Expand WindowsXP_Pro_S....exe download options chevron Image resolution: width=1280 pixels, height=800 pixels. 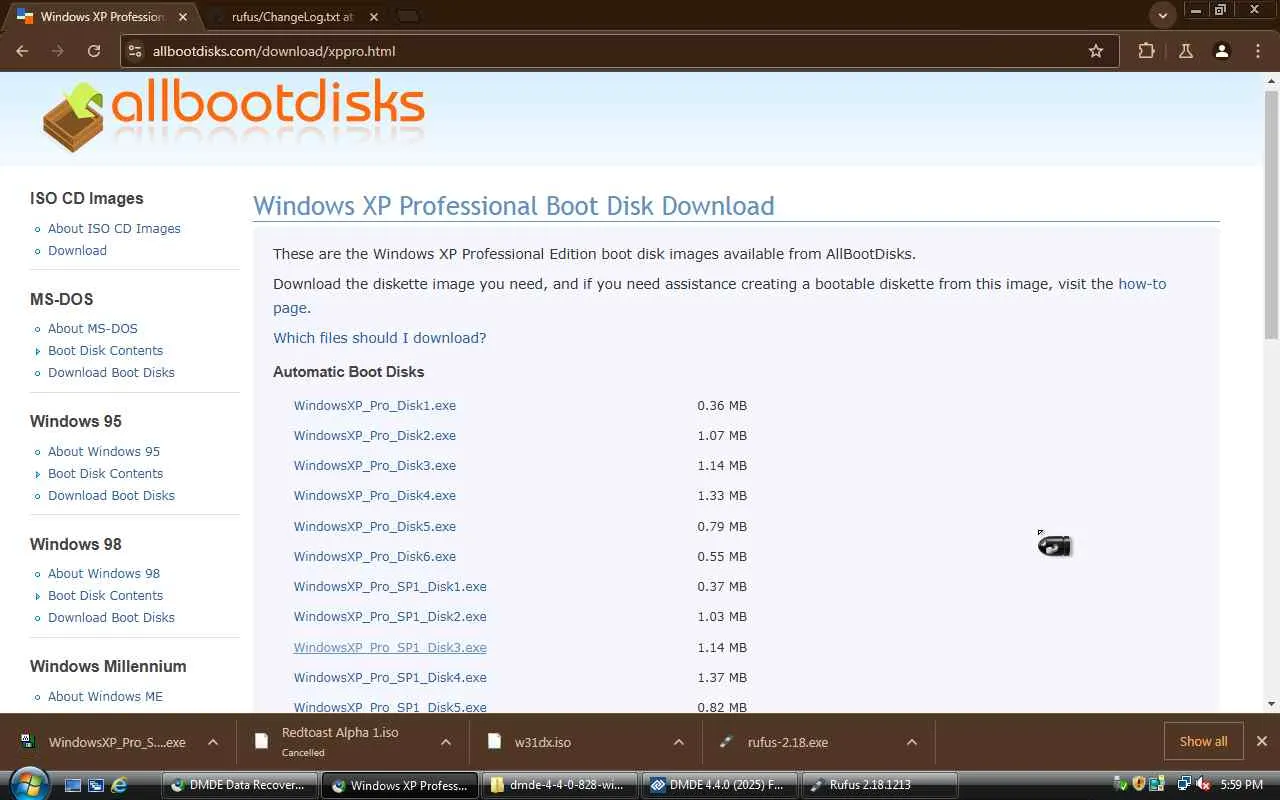pos(213,742)
